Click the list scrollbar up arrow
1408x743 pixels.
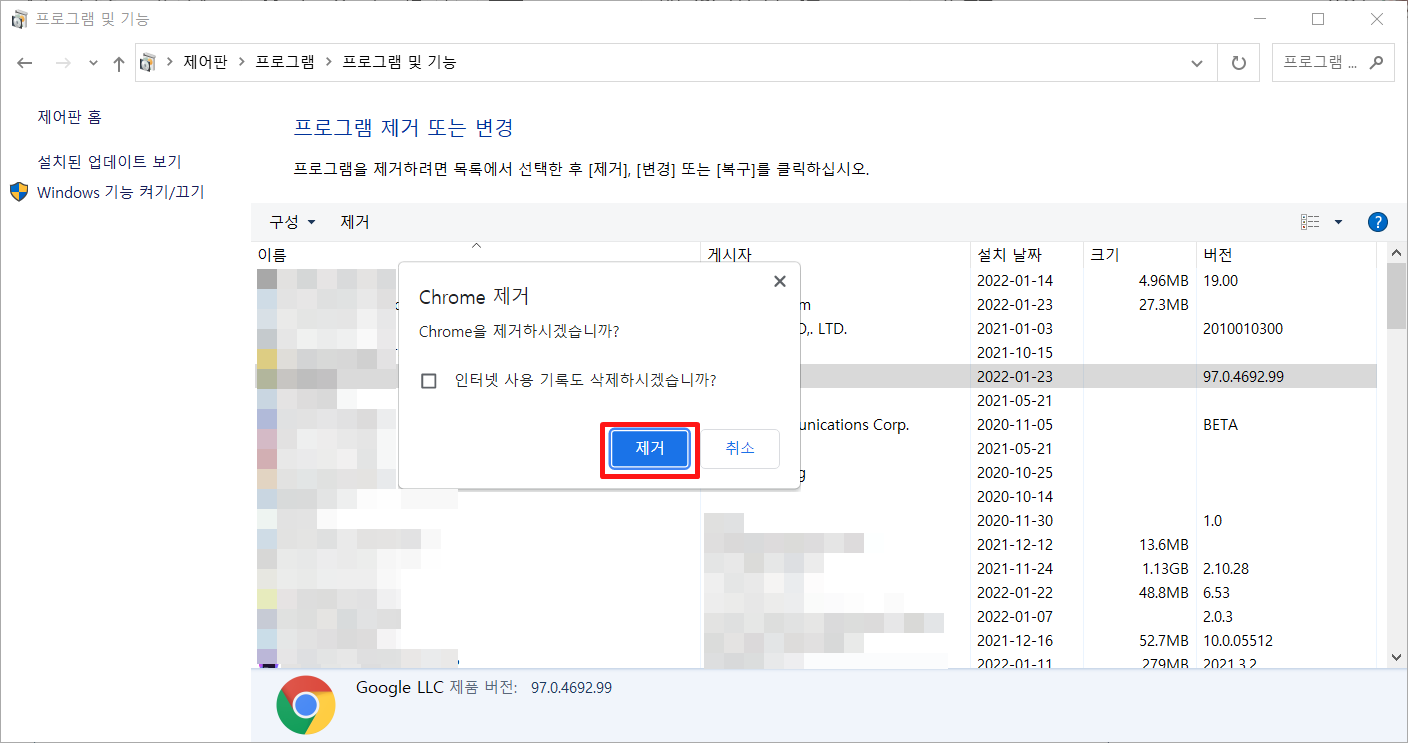1397,254
